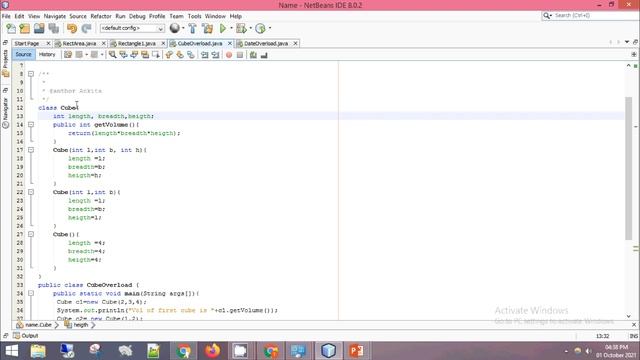640x360 pixels.
Task: Click the History view button
Action: [47, 54]
